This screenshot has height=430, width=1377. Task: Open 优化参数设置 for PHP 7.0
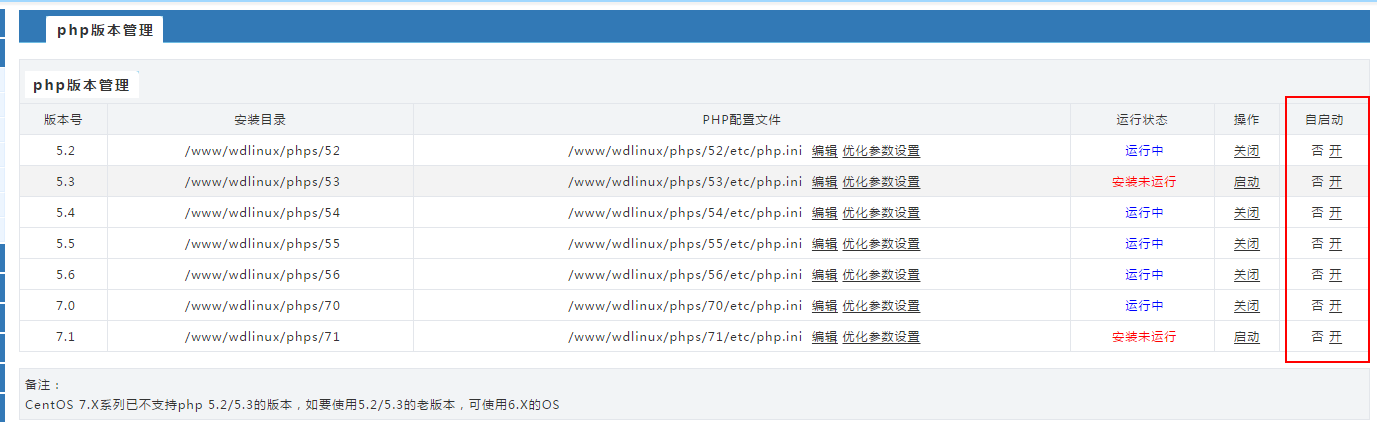click(x=881, y=306)
